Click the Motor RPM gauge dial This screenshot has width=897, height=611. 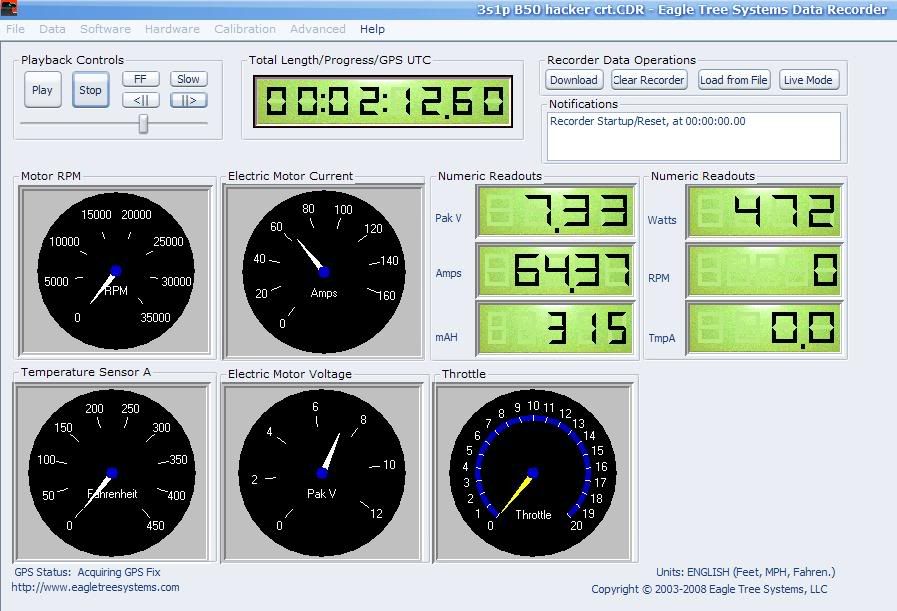coord(115,271)
